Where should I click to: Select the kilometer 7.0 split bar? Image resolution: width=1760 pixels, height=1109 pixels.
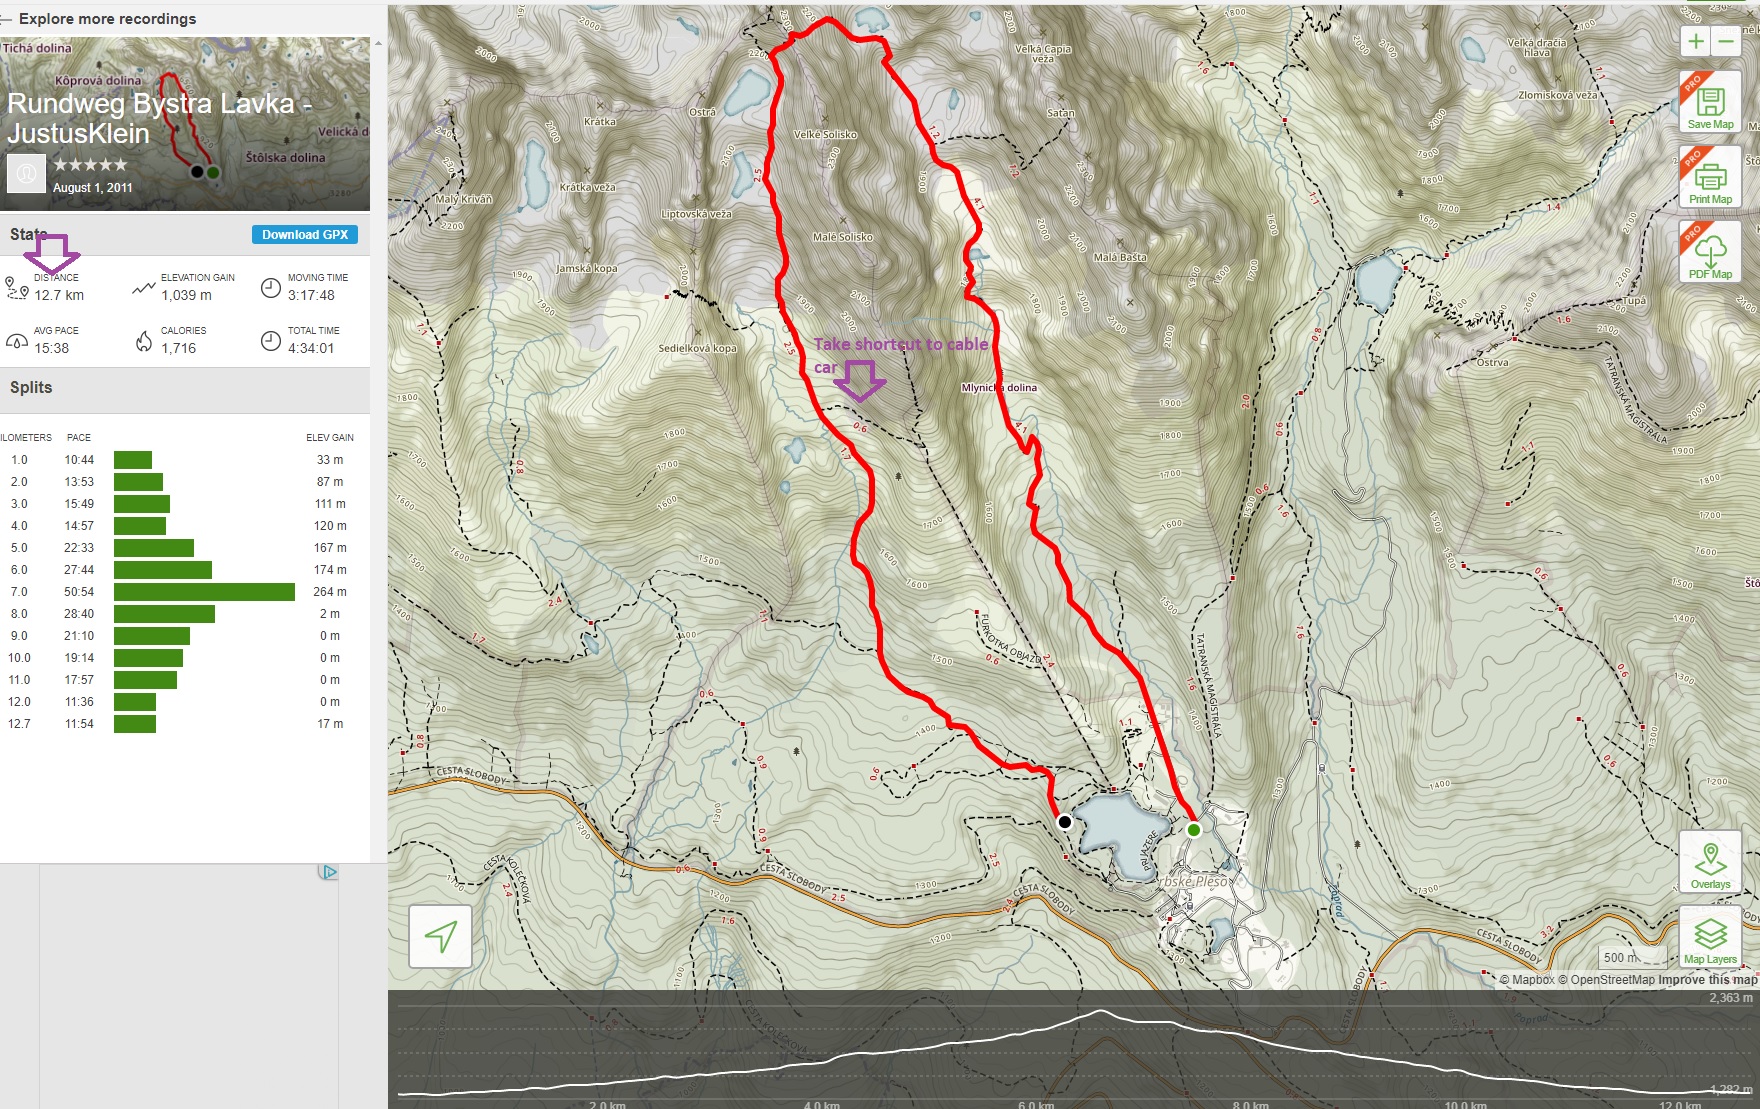pyautogui.click(x=204, y=592)
